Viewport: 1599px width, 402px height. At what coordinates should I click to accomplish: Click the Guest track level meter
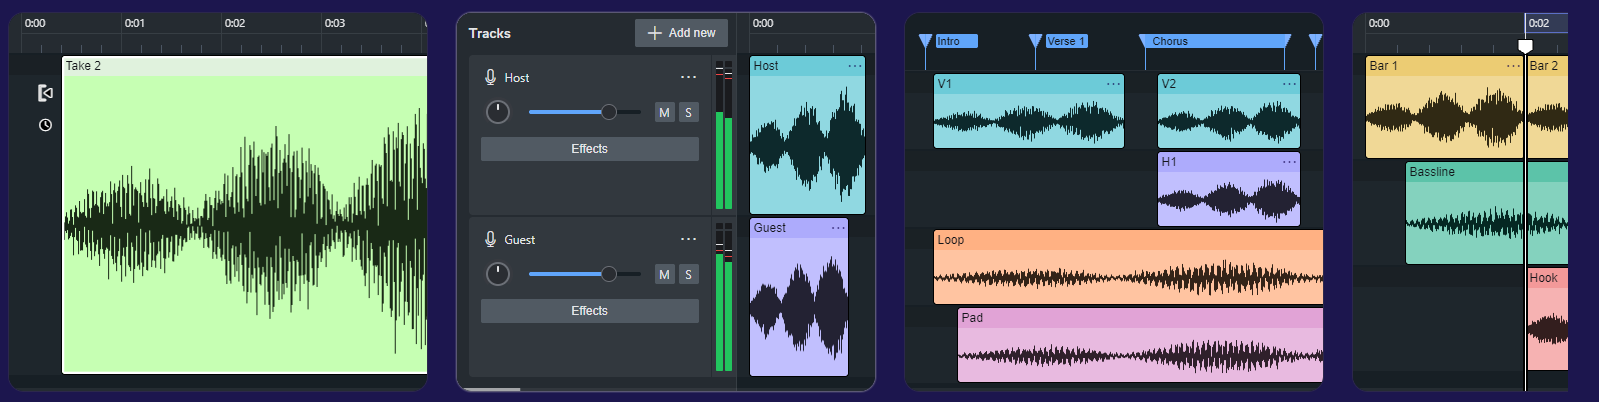coord(724,297)
